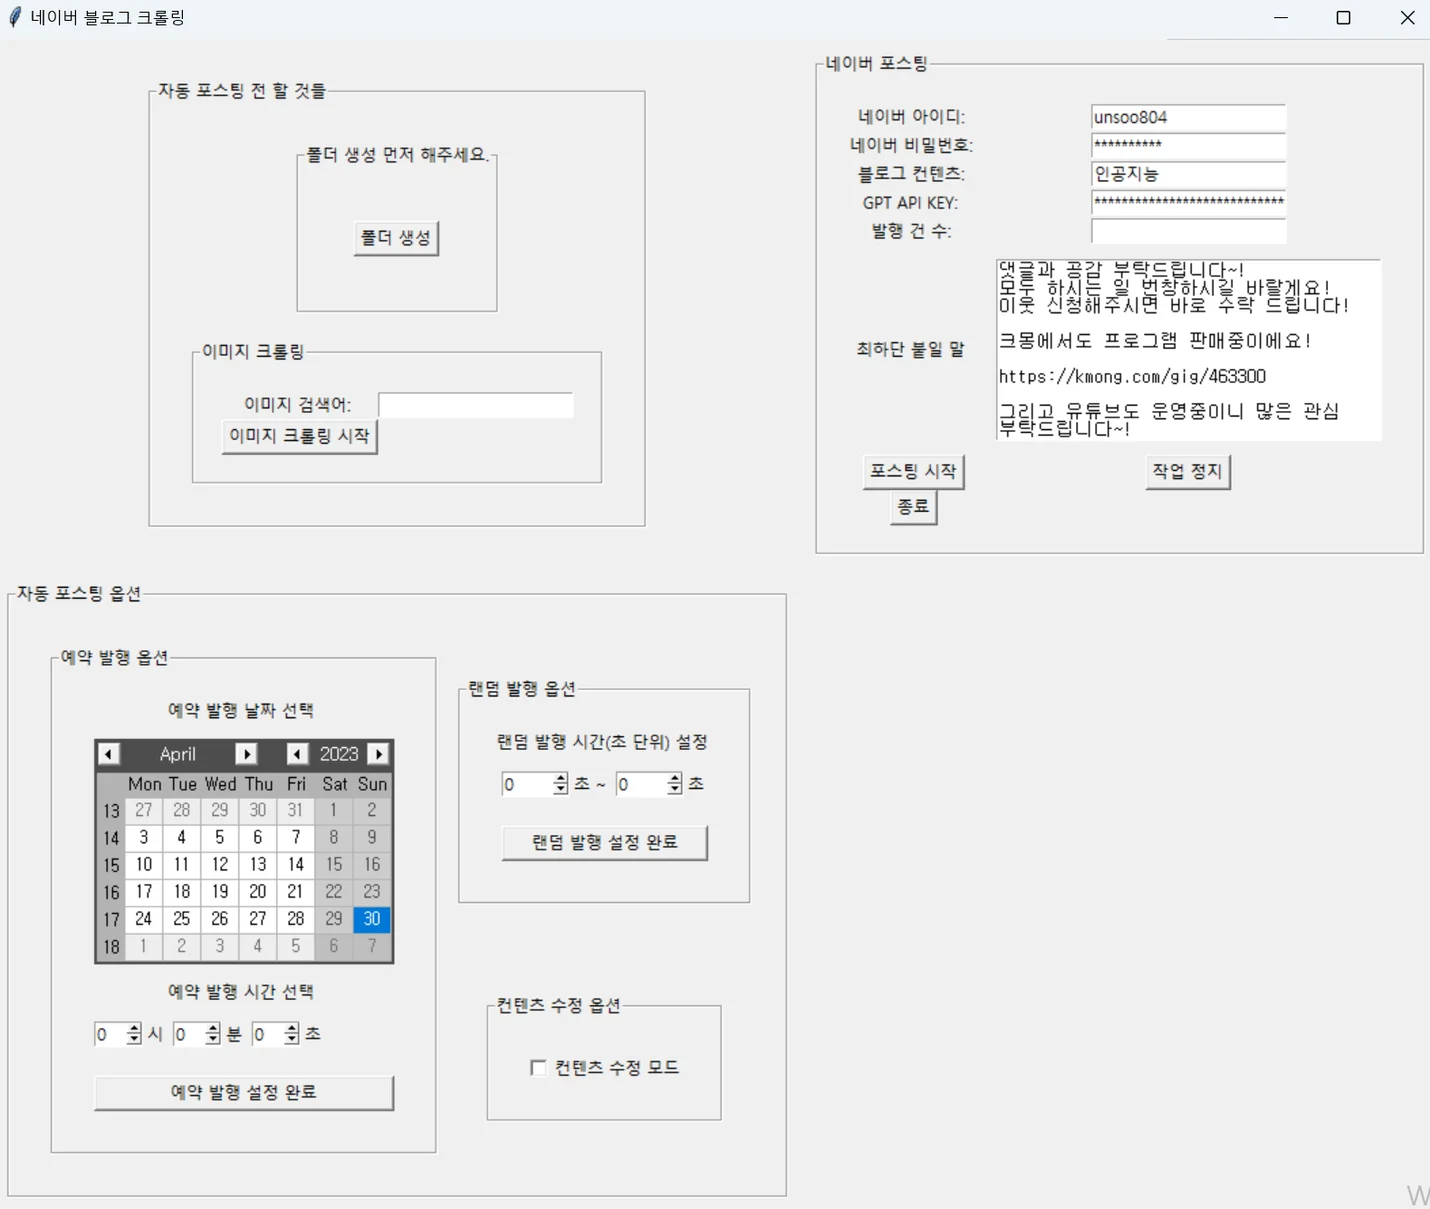Click the kmong.com link text in text area

1132,376
